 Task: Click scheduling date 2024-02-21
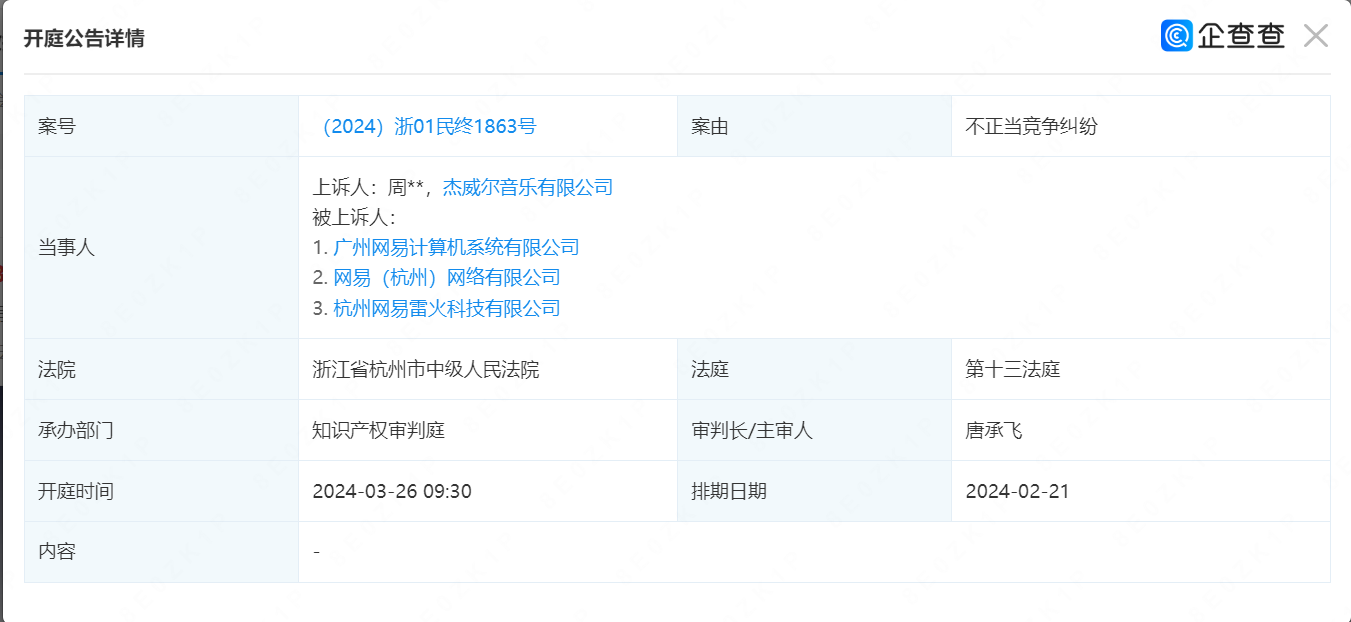(x=1016, y=492)
